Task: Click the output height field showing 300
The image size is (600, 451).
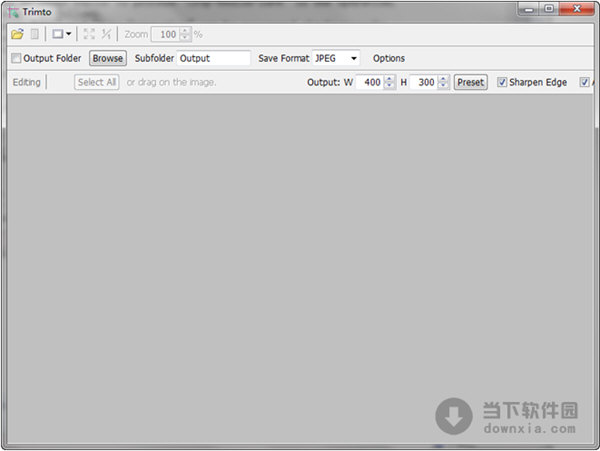Action: (x=423, y=82)
